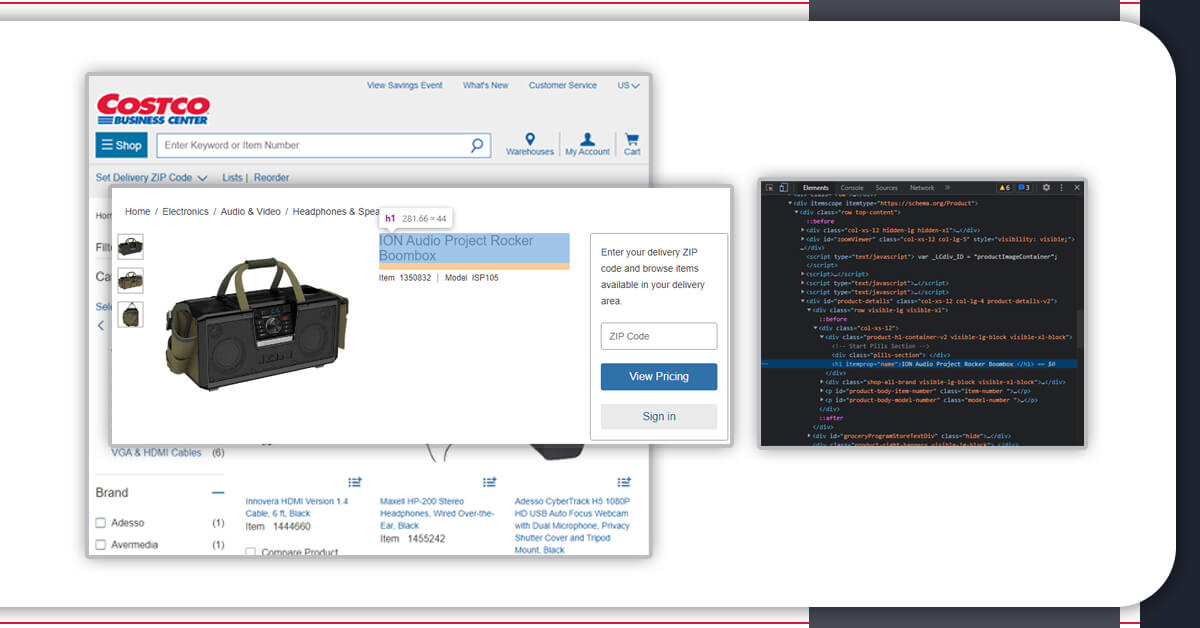Click the Sign in button
The width and height of the screenshot is (1200, 628).
coord(659,416)
